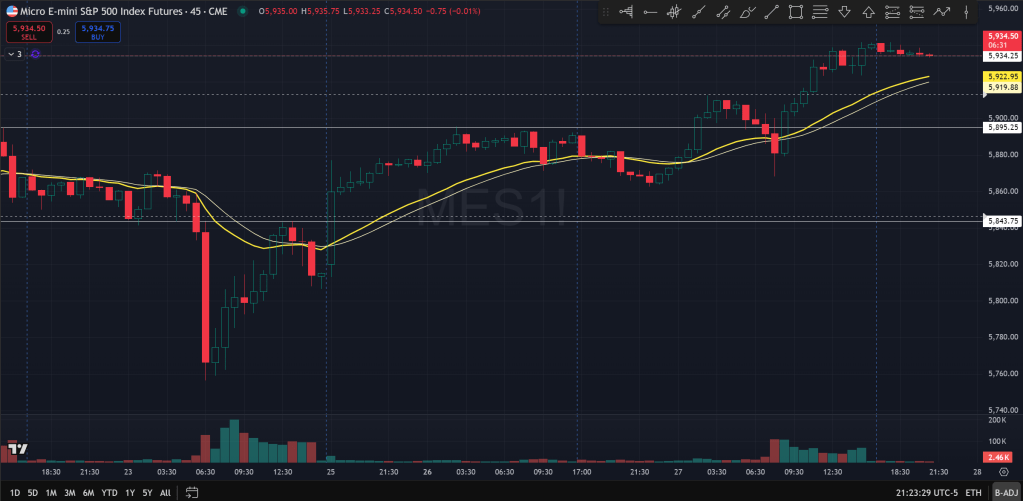Screen dimensions: 1023x501
Task: Select the horizontal line drawing tool
Action: pyautogui.click(x=650, y=12)
